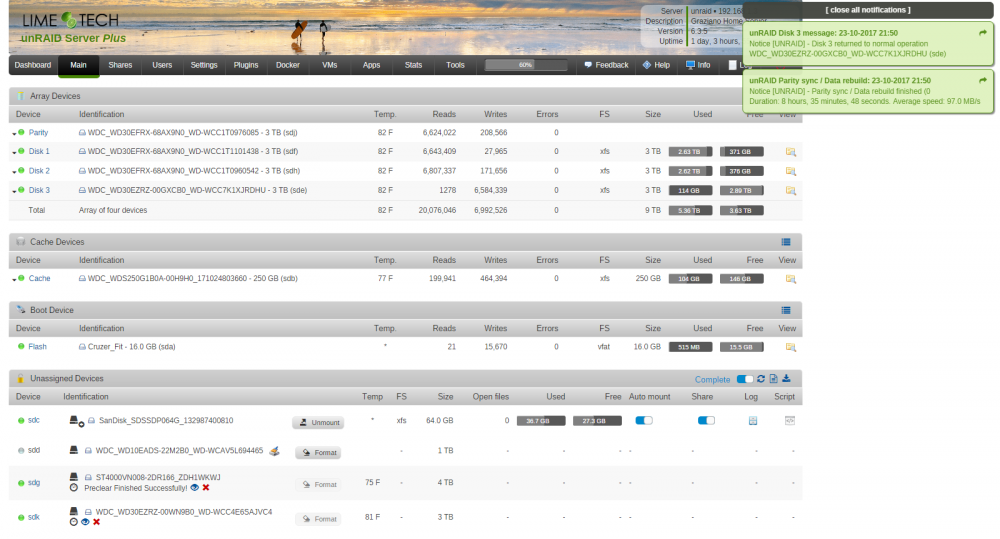The height and width of the screenshot is (539, 1000).
Task: Format the WDC_WD10EADS sdd drive
Action: 318,452
